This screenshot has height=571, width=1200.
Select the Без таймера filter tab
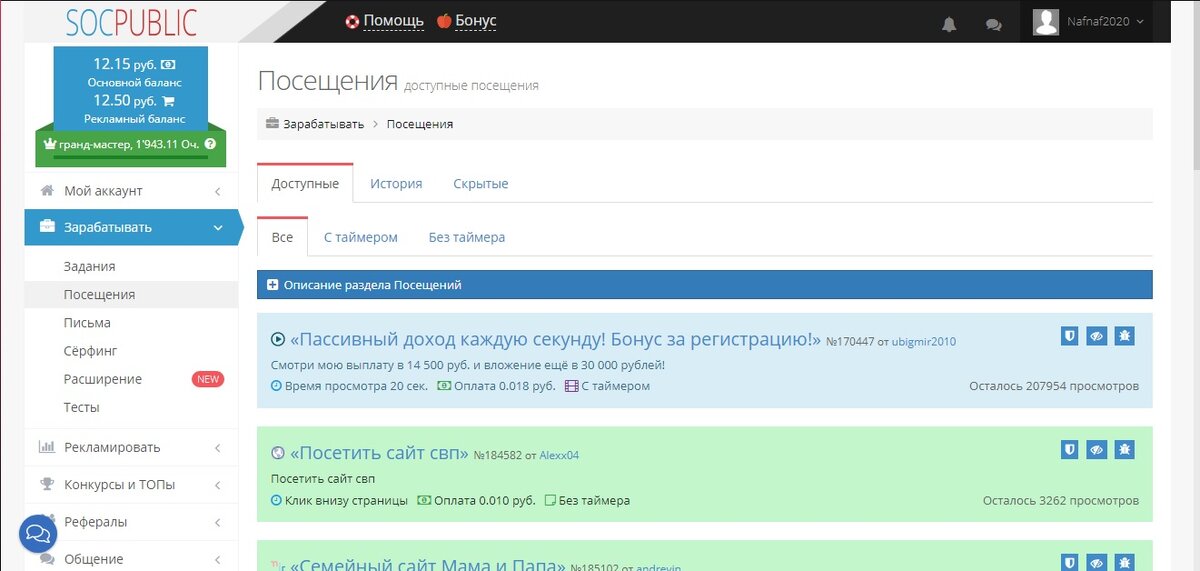coord(467,237)
